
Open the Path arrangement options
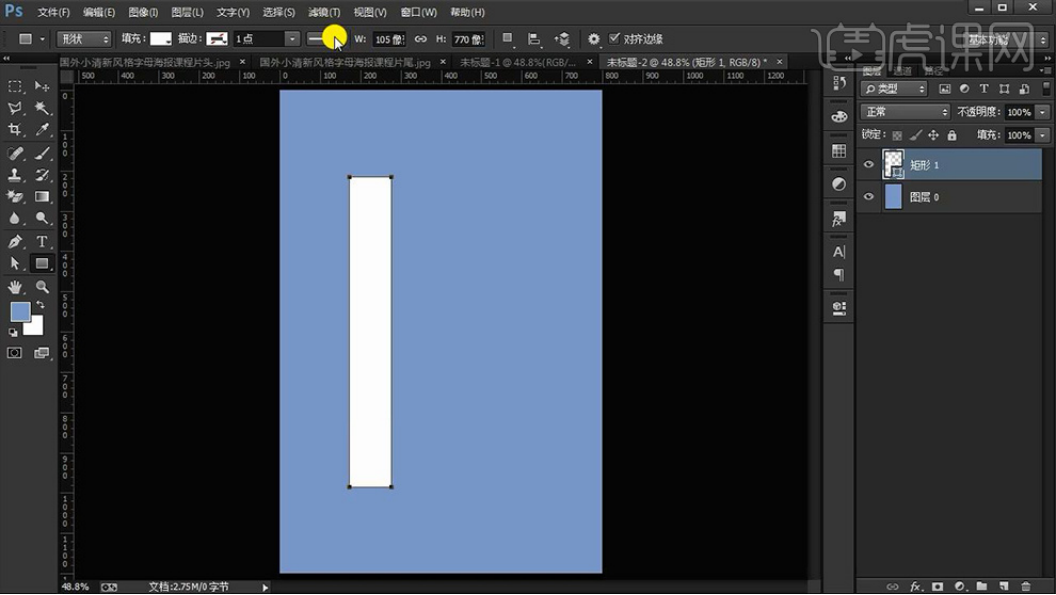[562, 39]
